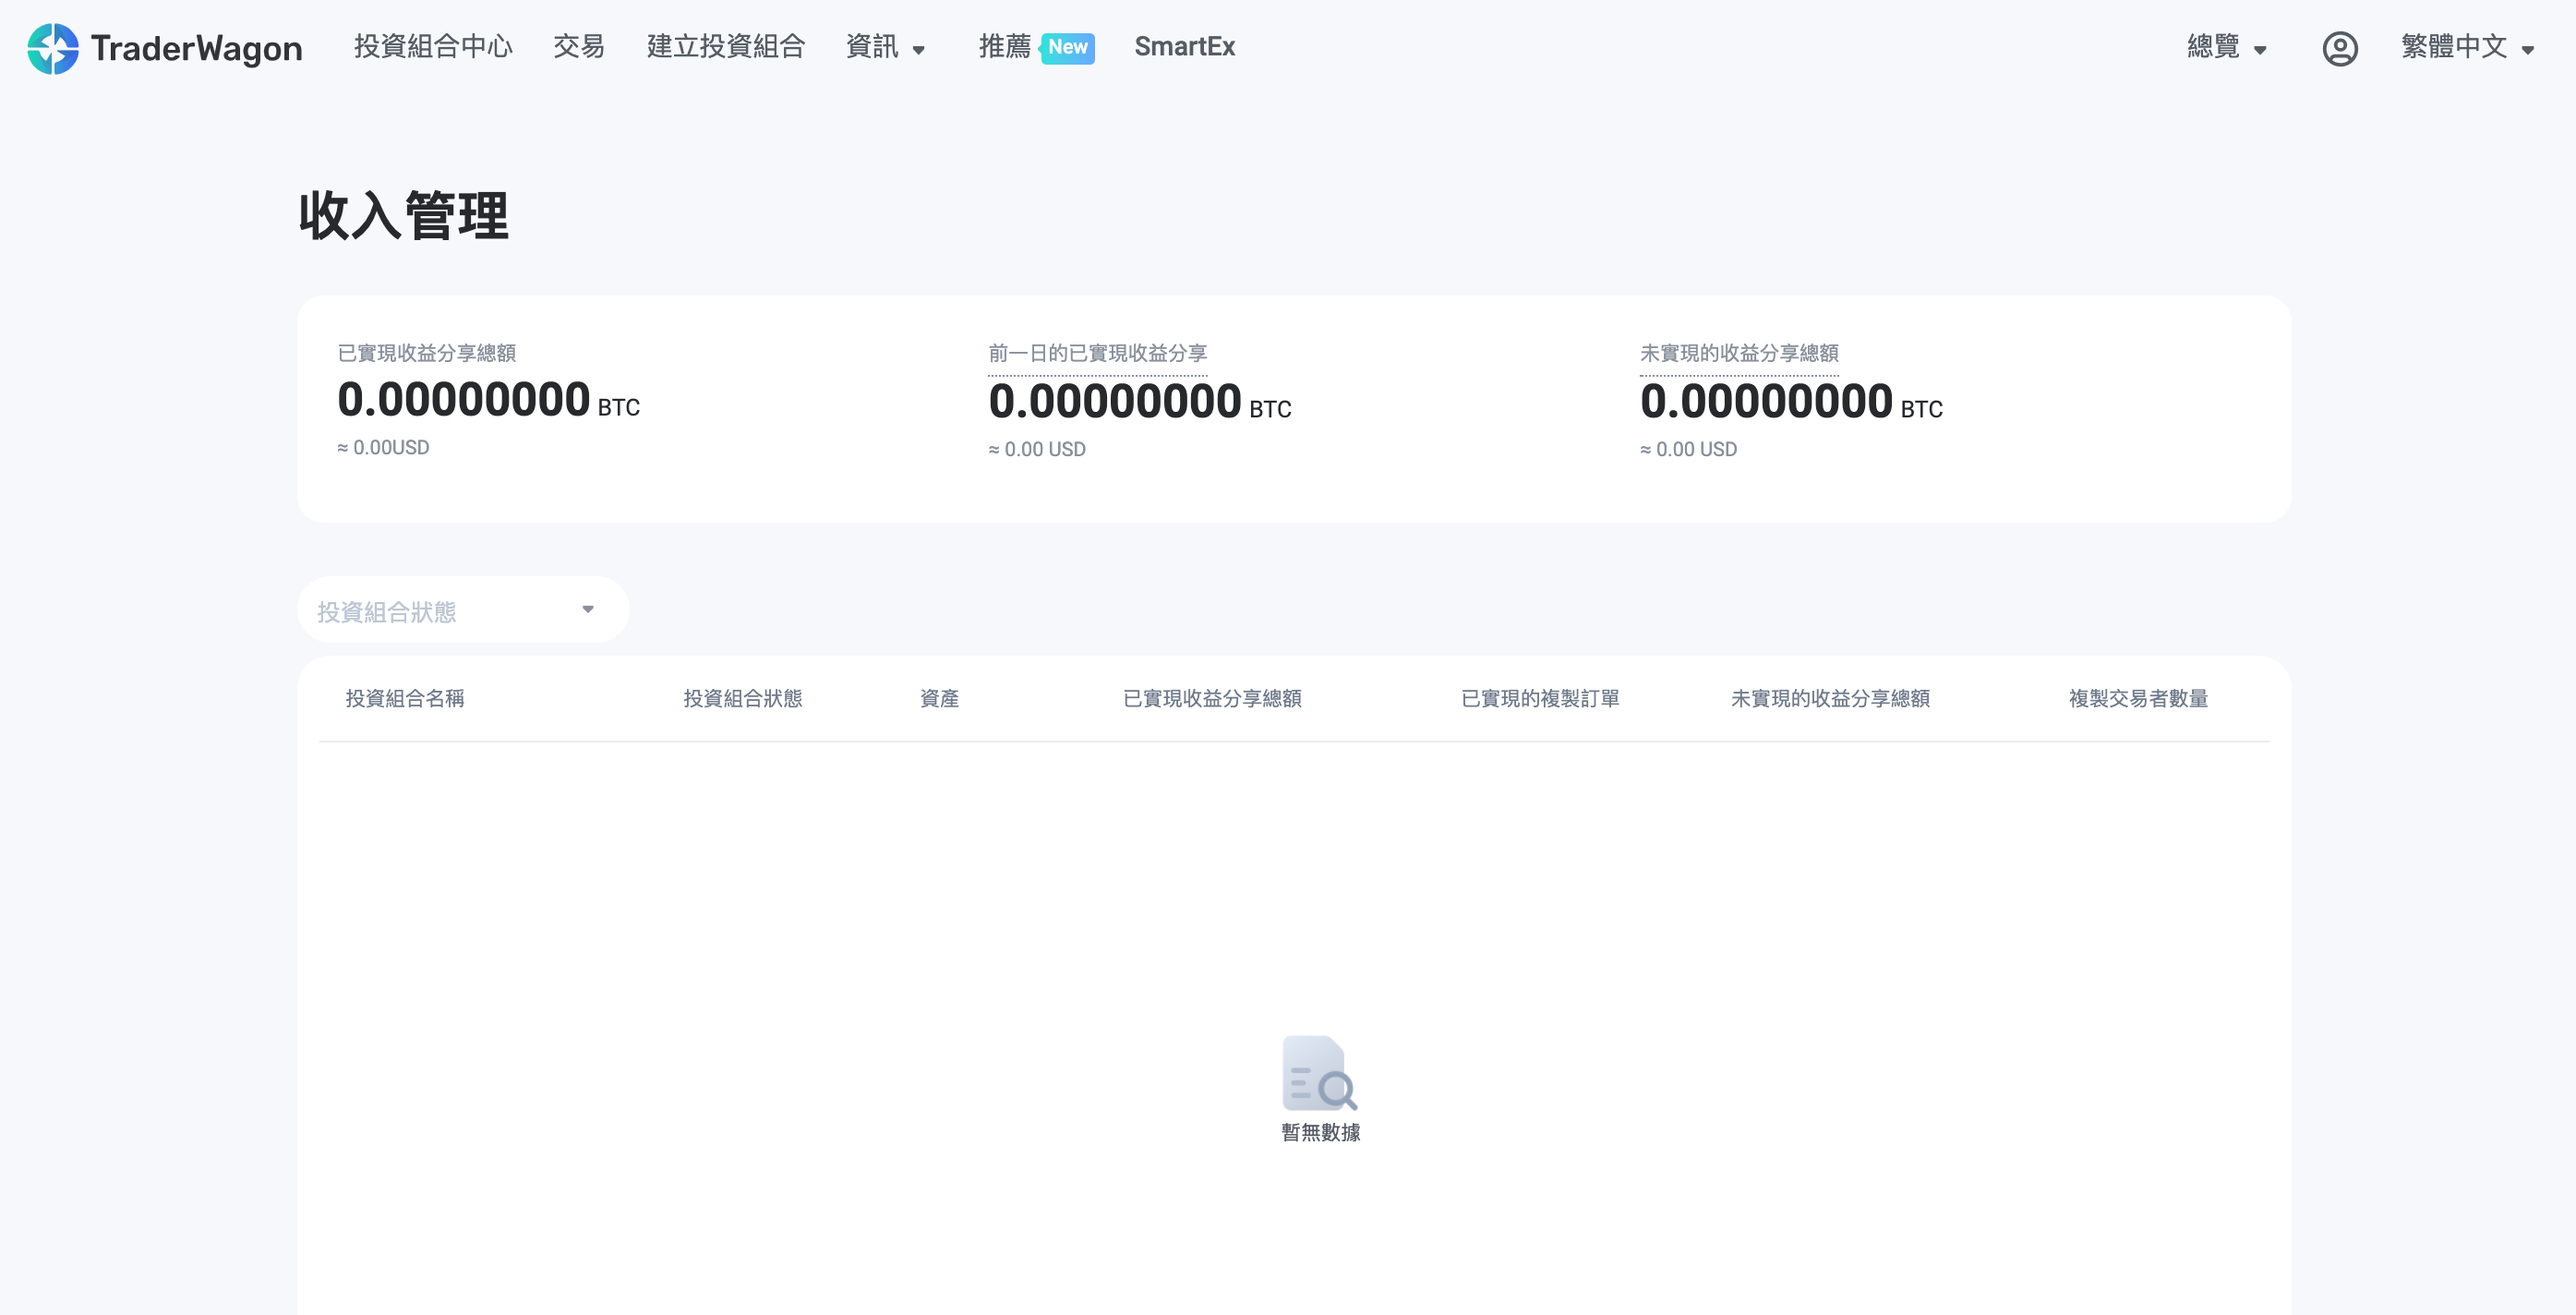
Task: Open the user profile account icon
Action: coord(2339,47)
